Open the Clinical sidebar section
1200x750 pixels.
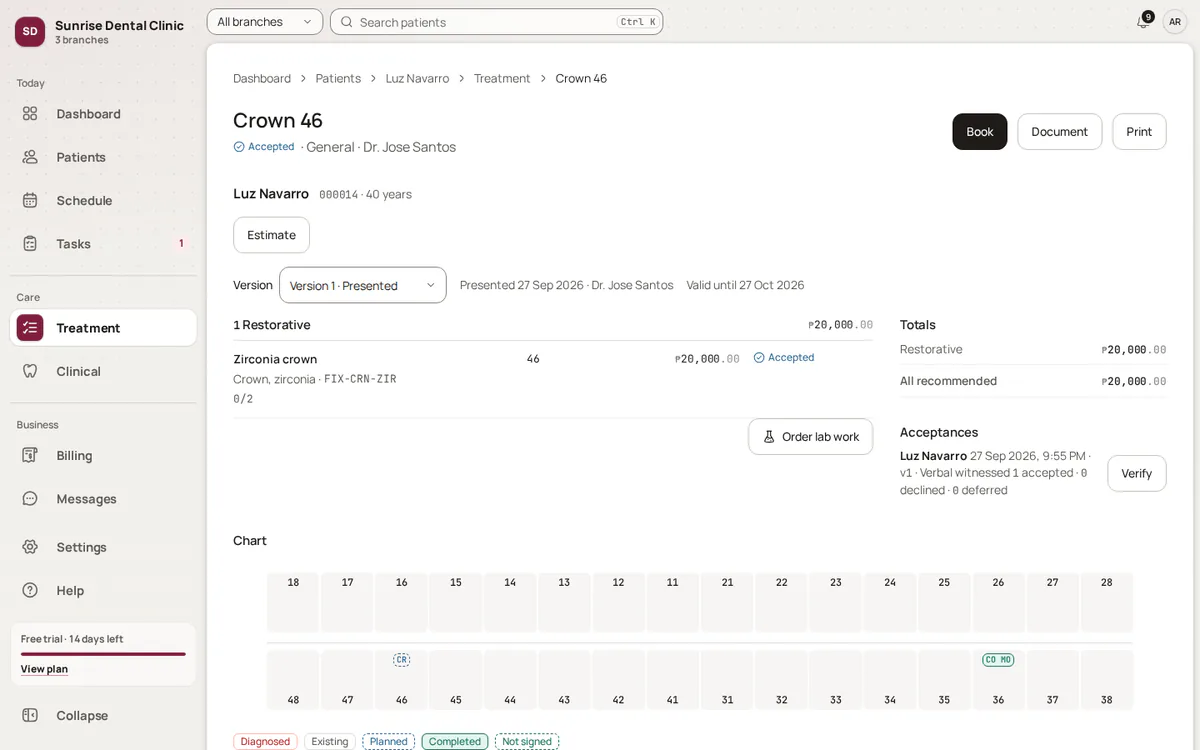pos(103,371)
